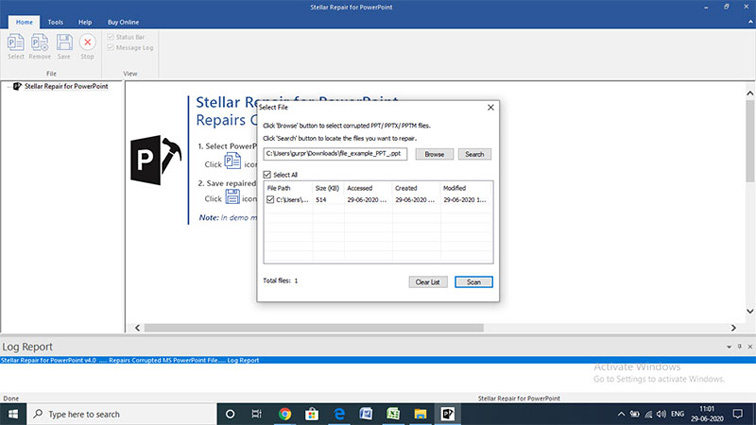Toggle the Status Bar checkbox
The height and width of the screenshot is (425, 756).
pos(111,37)
